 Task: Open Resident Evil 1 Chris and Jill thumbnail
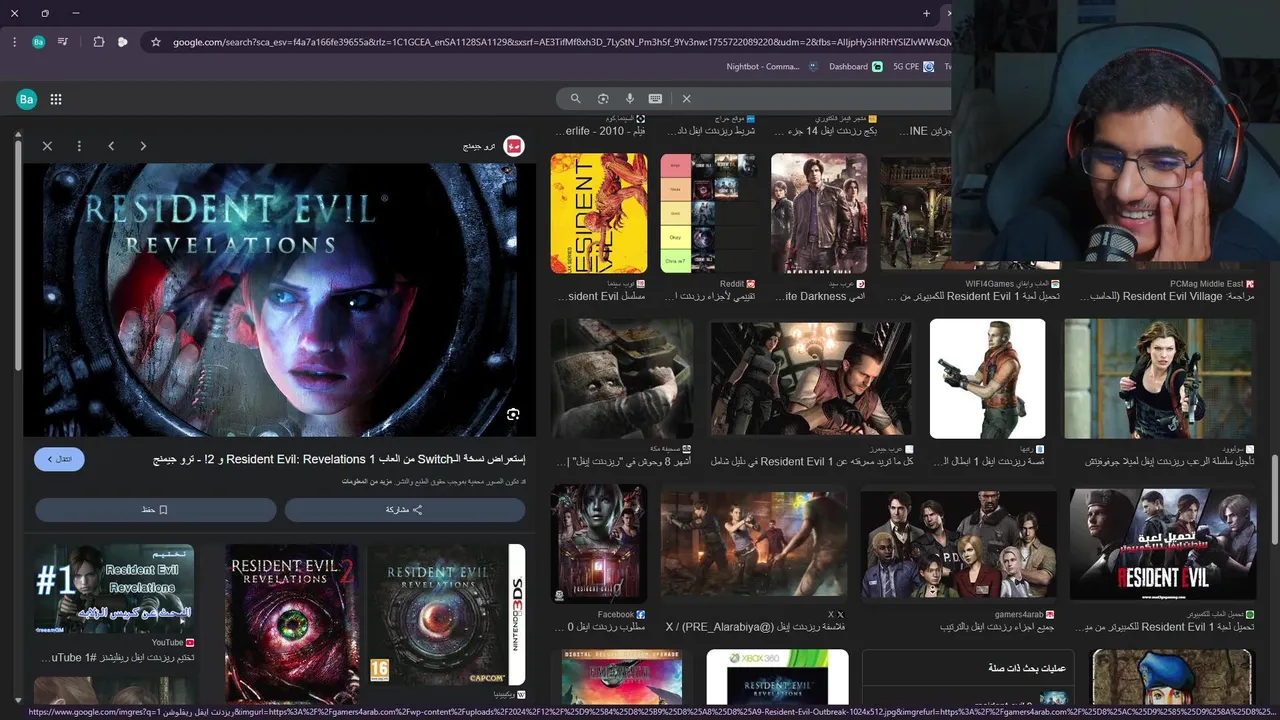pos(811,379)
